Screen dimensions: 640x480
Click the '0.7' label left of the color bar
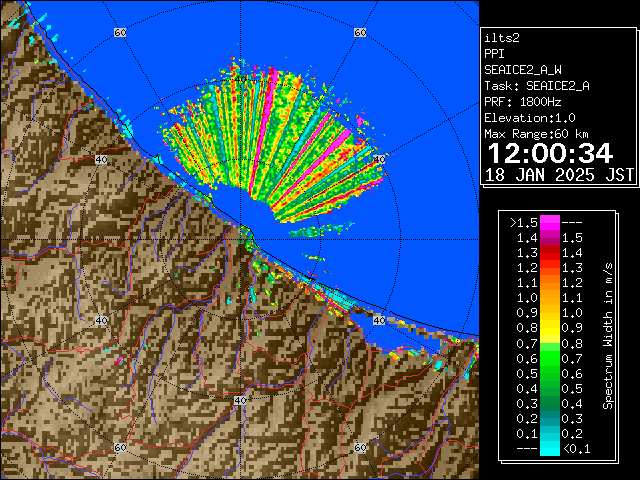(x=527, y=343)
